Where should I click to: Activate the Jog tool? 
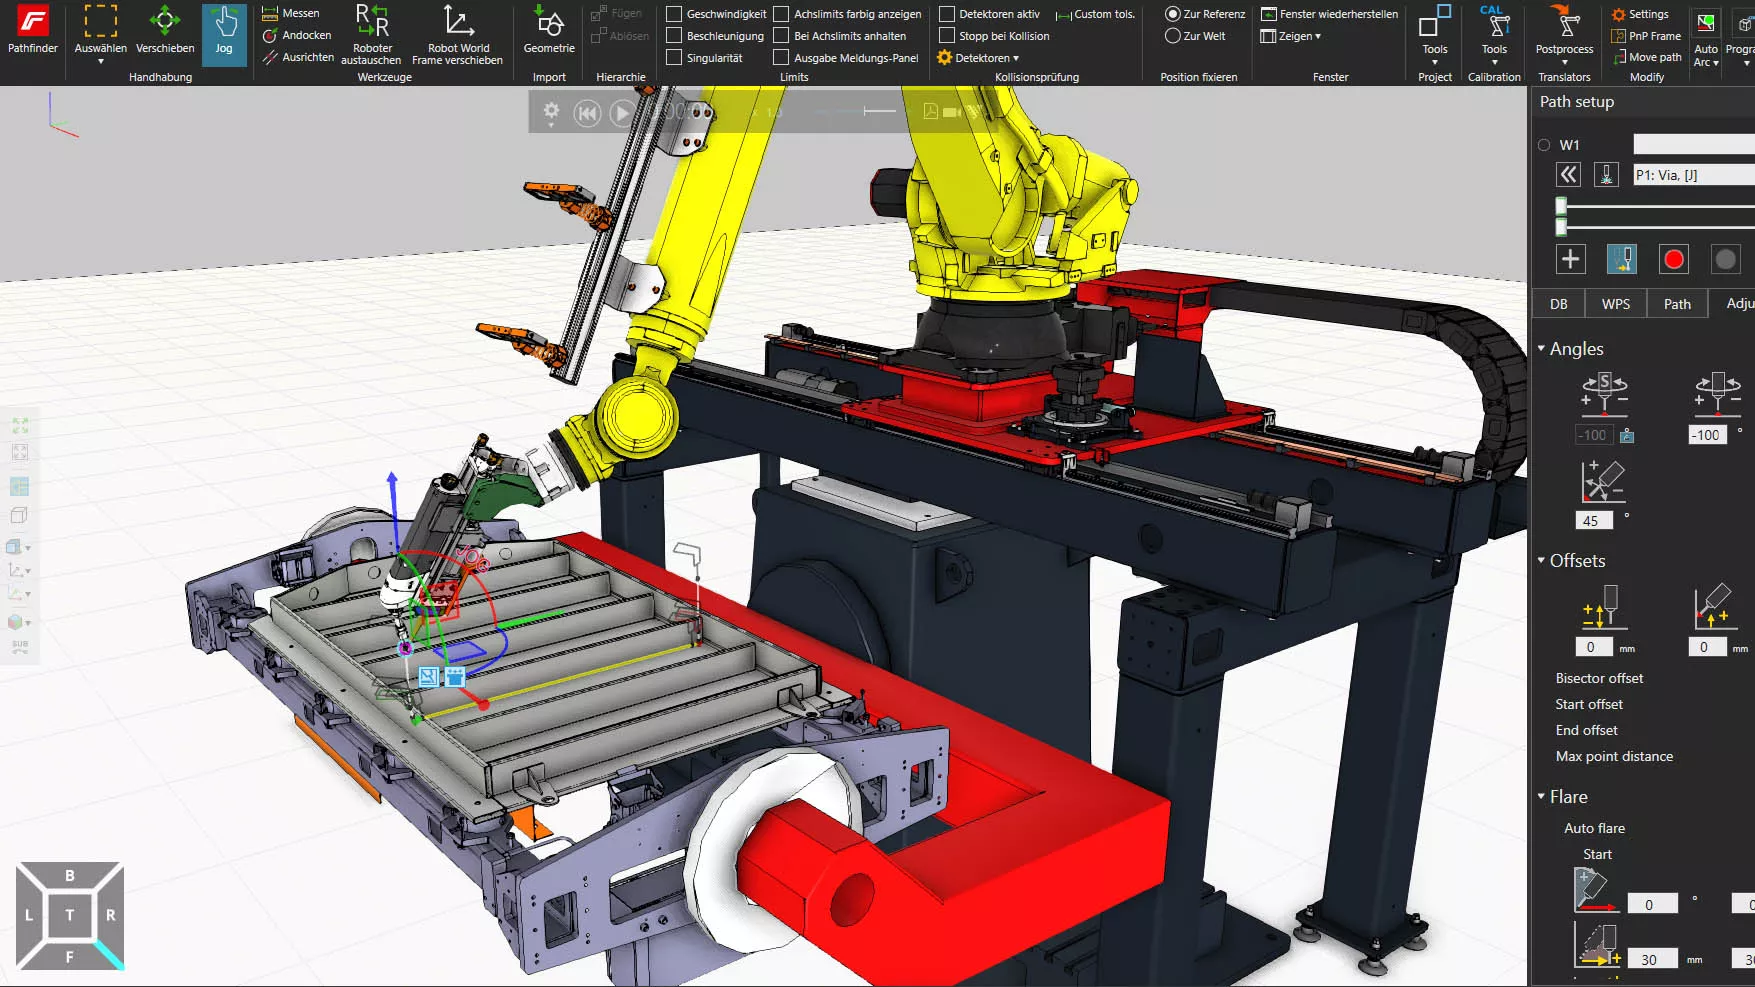224,32
